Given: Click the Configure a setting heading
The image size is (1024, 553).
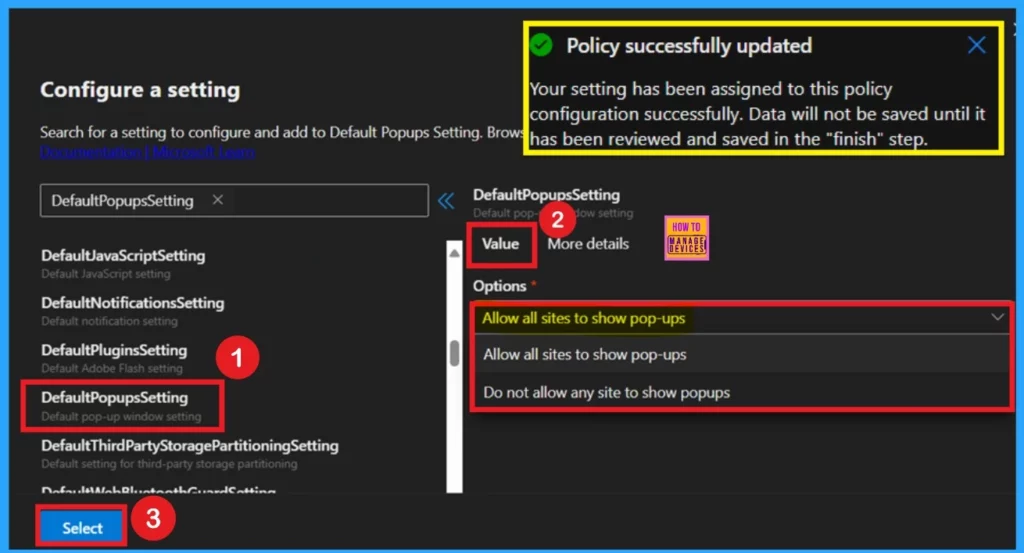Looking at the screenshot, I should tap(140, 89).
